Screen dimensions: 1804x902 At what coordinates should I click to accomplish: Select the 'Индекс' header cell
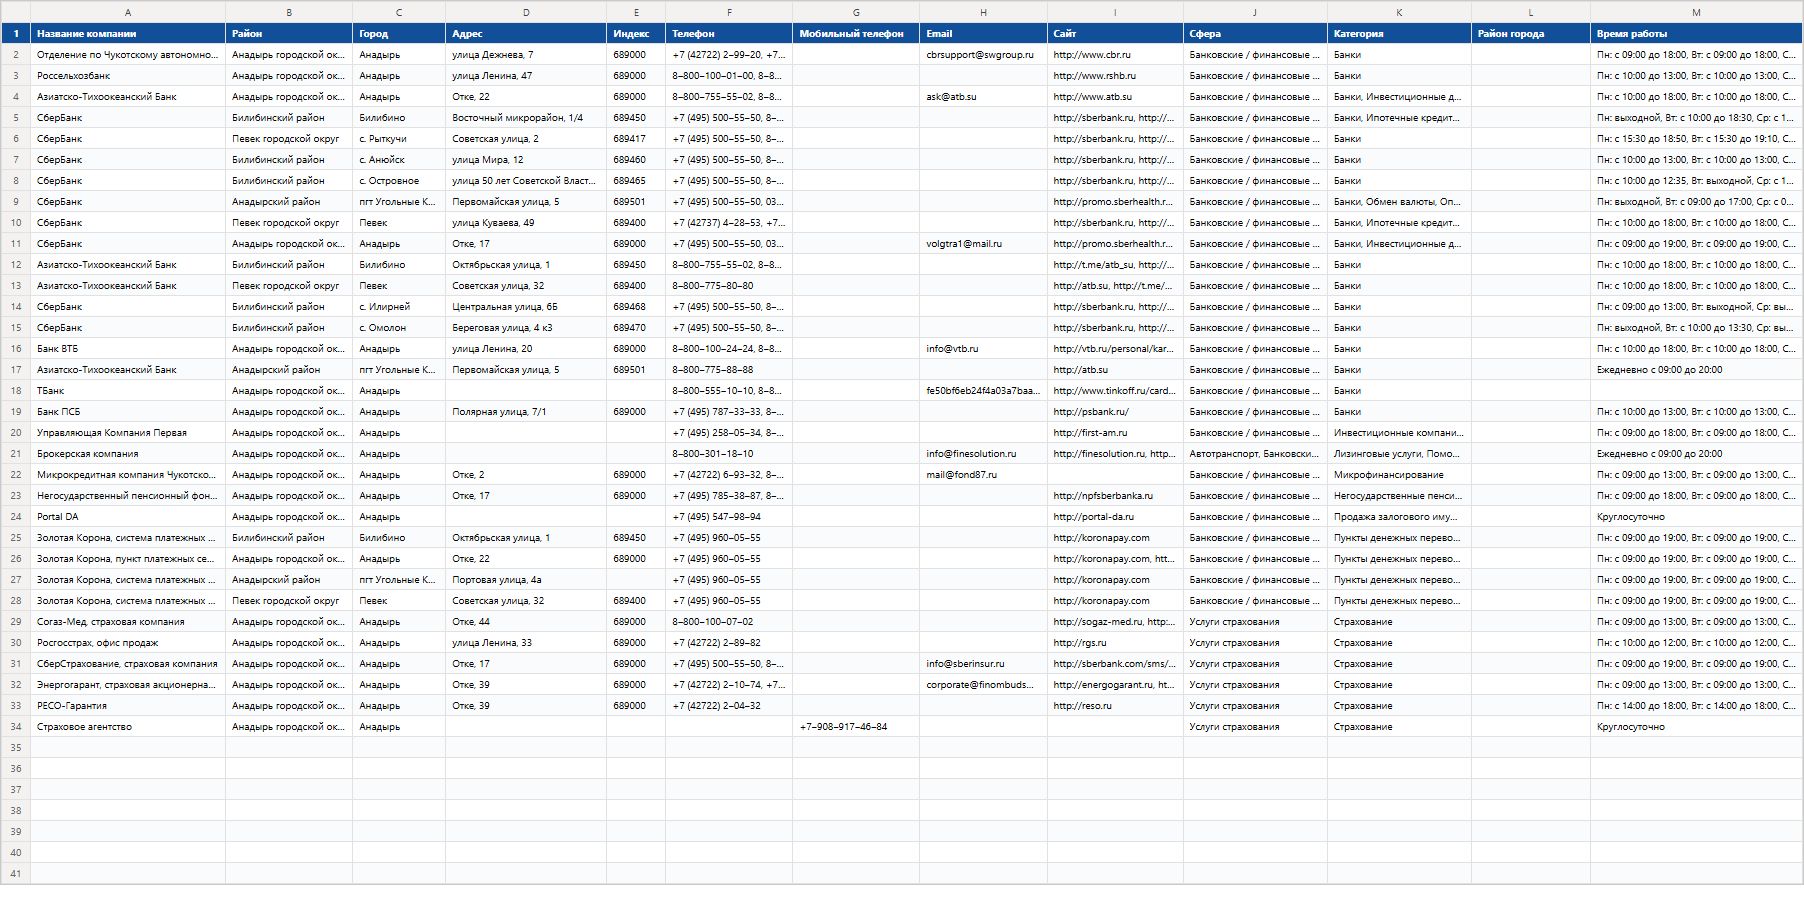tap(636, 33)
